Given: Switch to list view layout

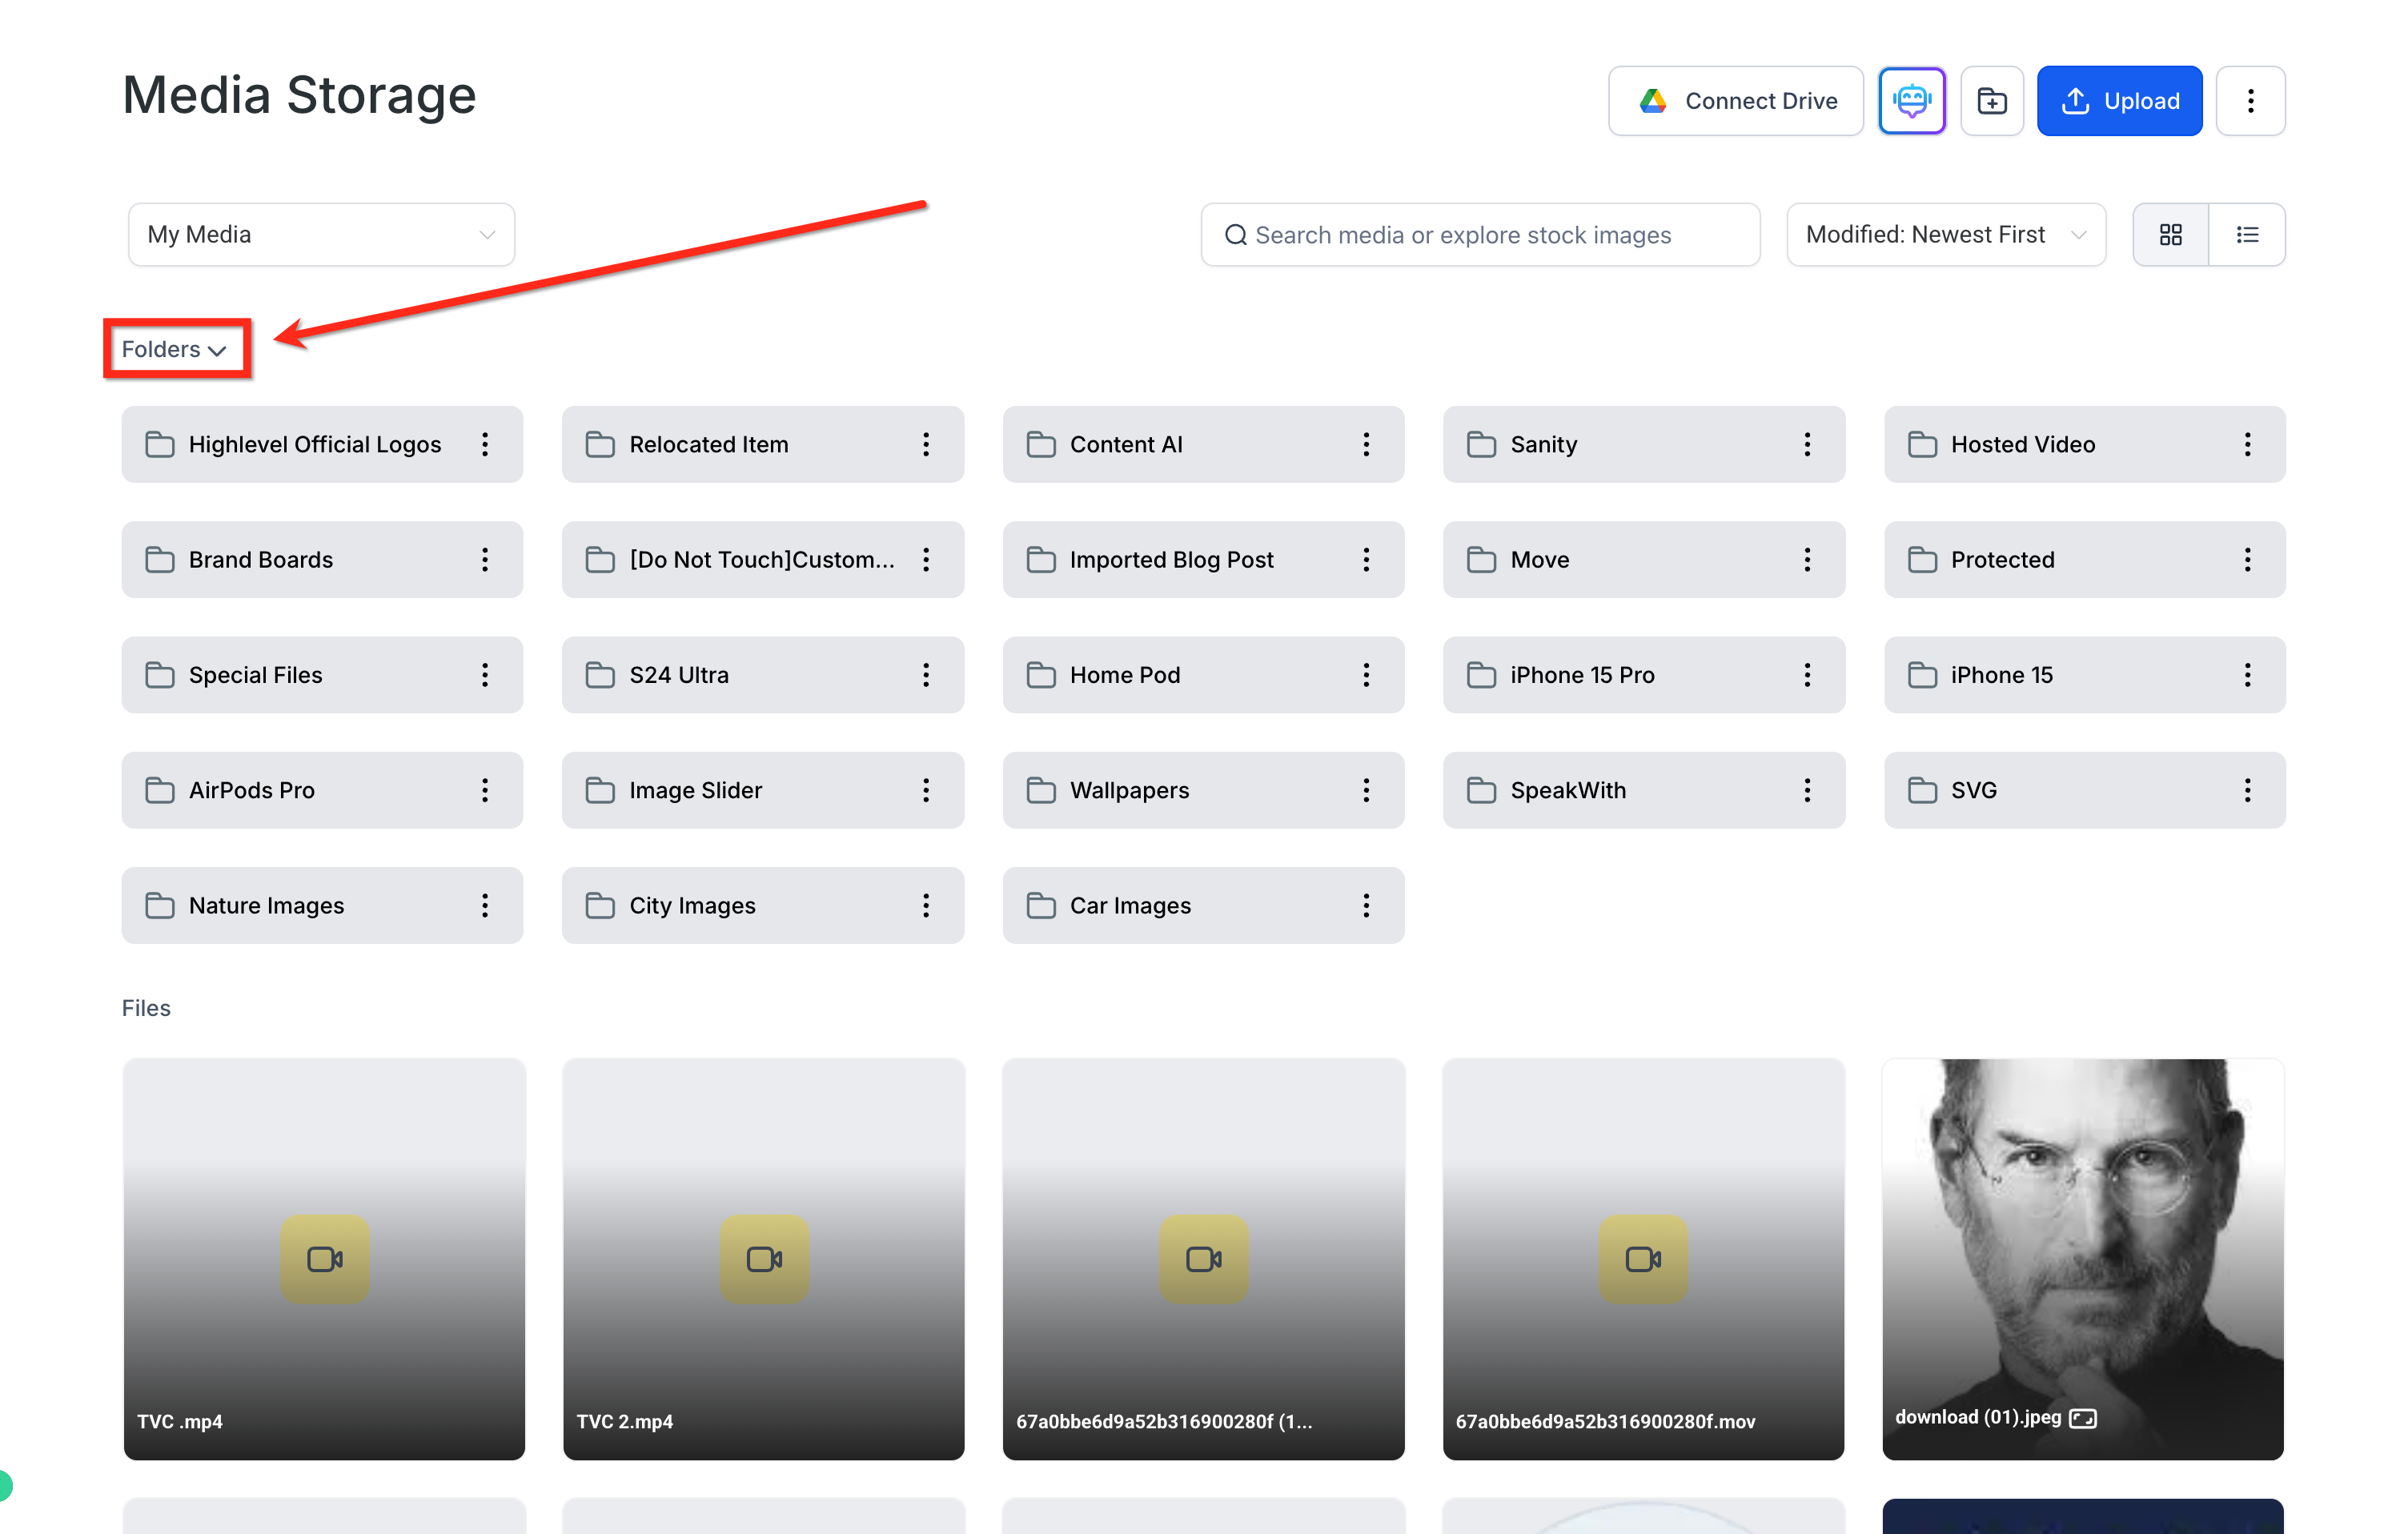Looking at the screenshot, I should 2247,235.
